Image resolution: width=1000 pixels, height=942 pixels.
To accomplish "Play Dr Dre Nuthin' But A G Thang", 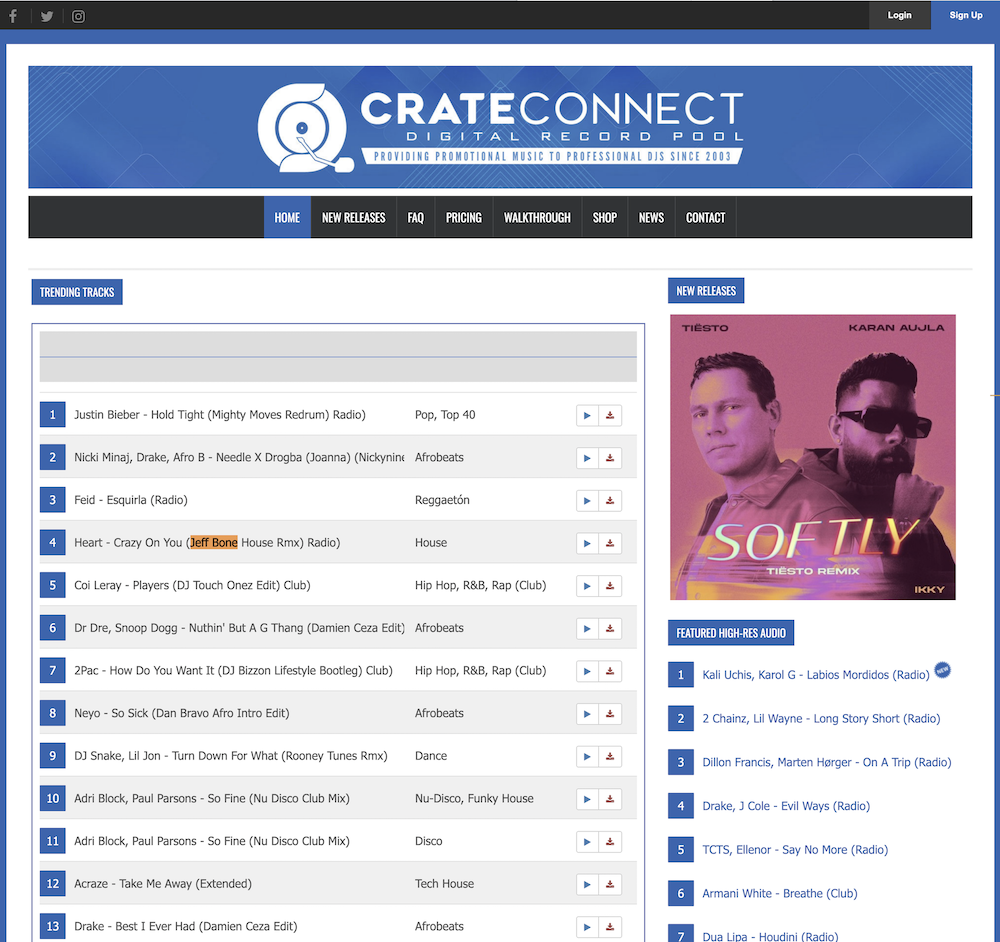I will 587,628.
